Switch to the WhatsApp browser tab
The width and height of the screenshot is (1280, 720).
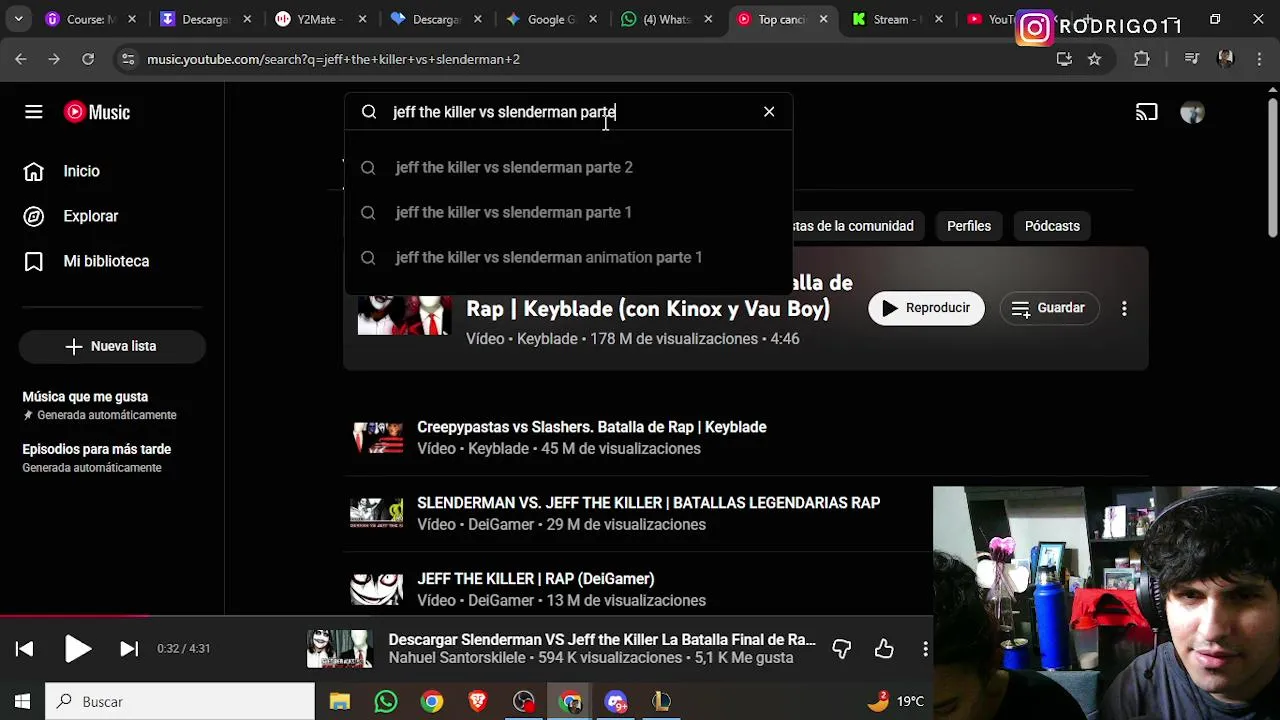click(665, 19)
